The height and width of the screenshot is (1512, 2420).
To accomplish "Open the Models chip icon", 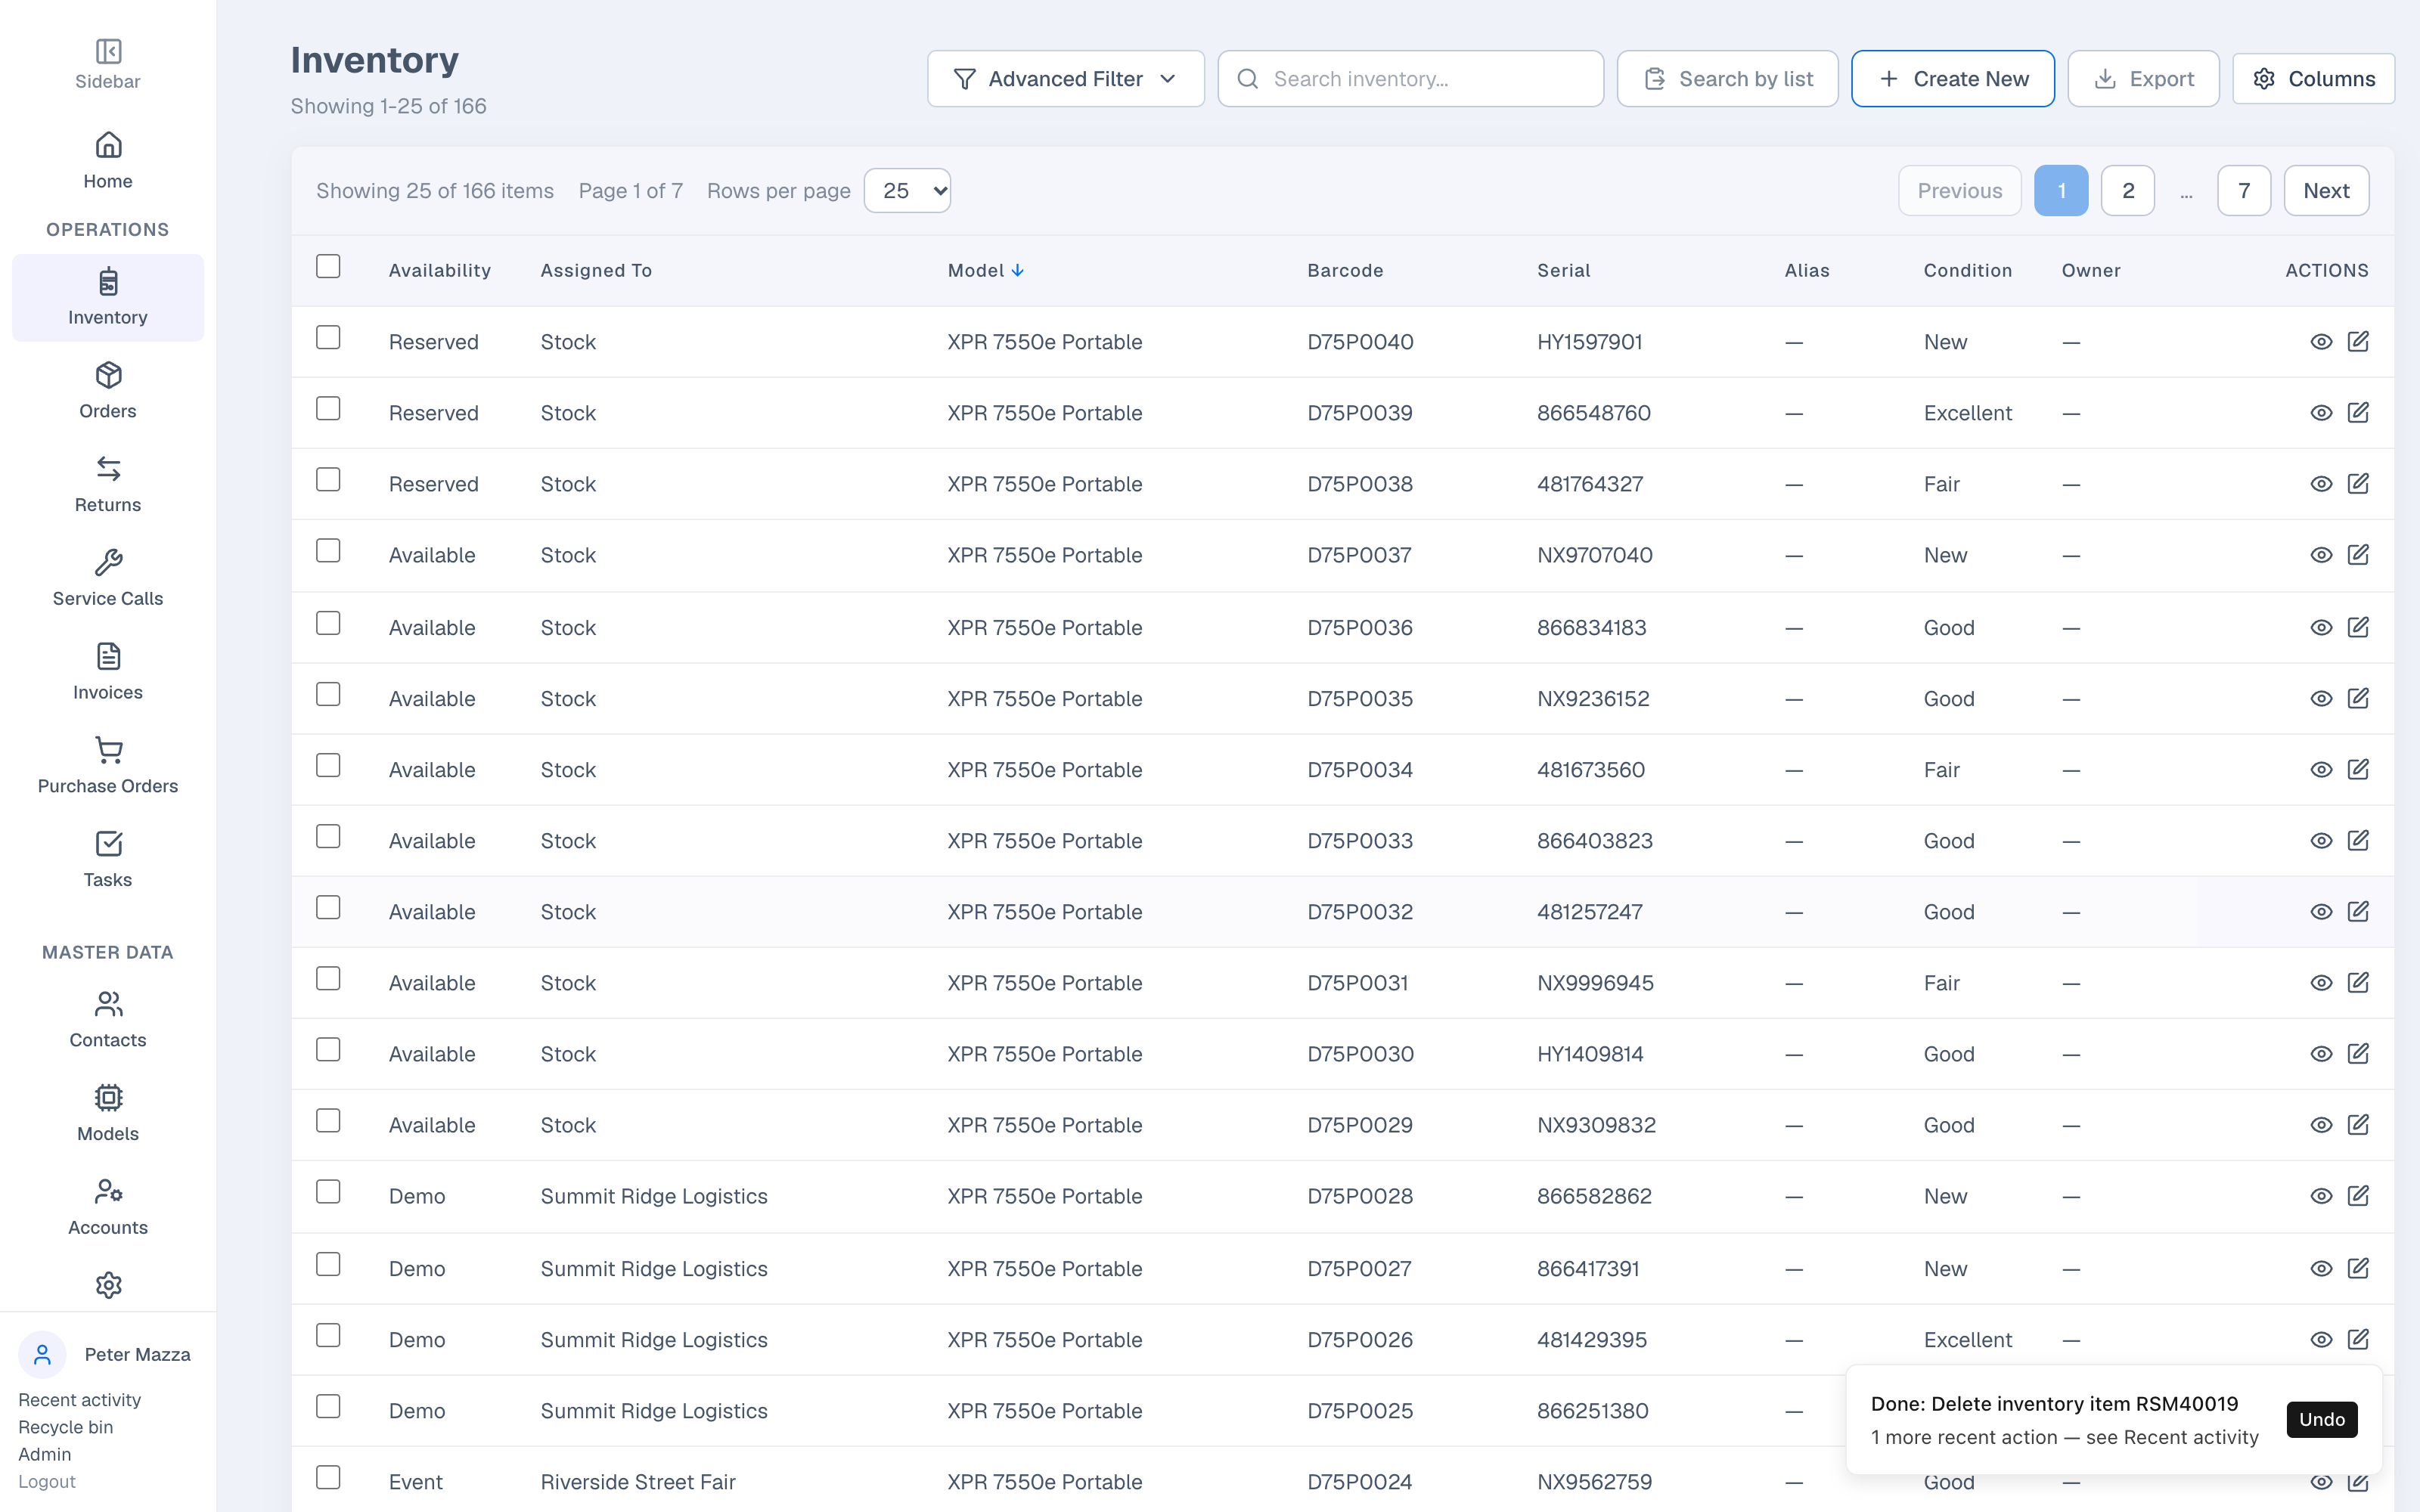I will coord(108,1098).
